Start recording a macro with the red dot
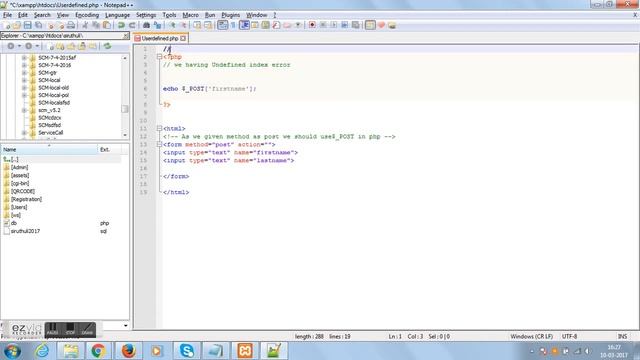This screenshot has height=360, width=640. point(312,25)
